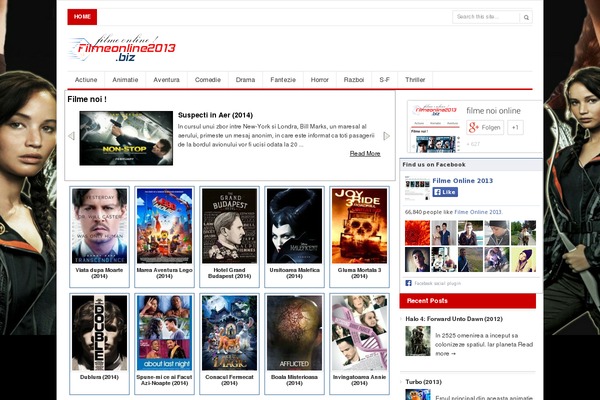600x400 pixels.
Task: Click the red flower Facebook fan photo
Action: pyautogui.click(x=417, y=233)
